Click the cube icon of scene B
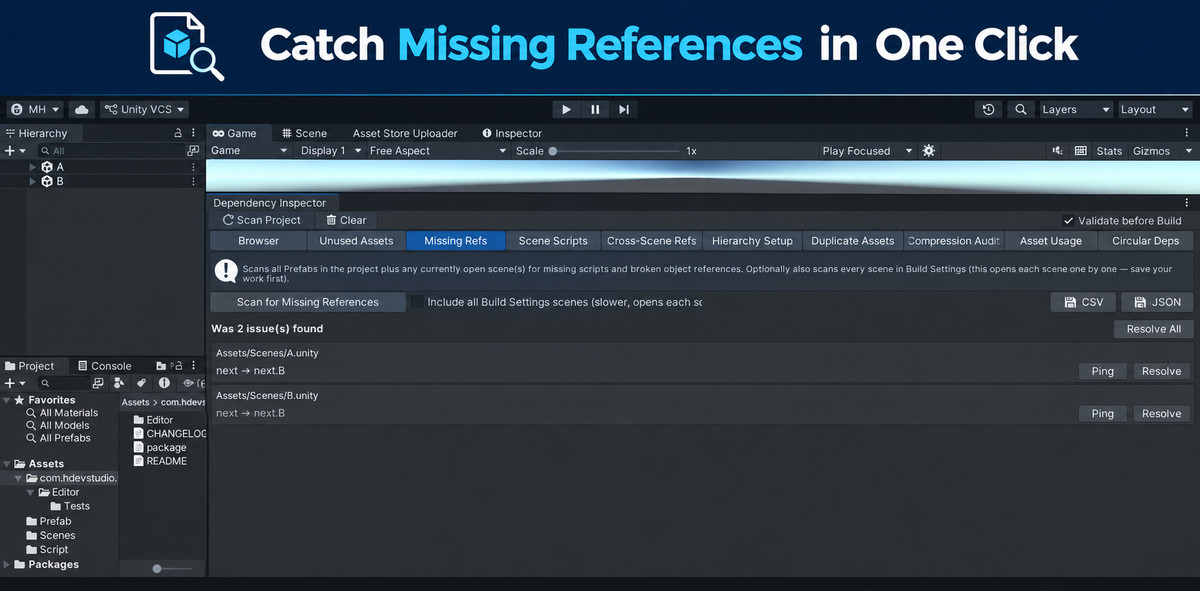 [x=47, y=181]
